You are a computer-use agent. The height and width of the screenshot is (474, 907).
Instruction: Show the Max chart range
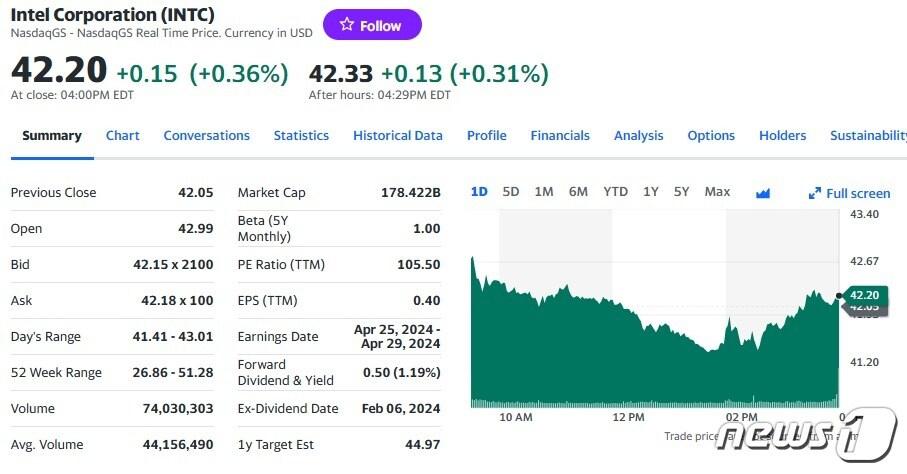click(717, 192)
